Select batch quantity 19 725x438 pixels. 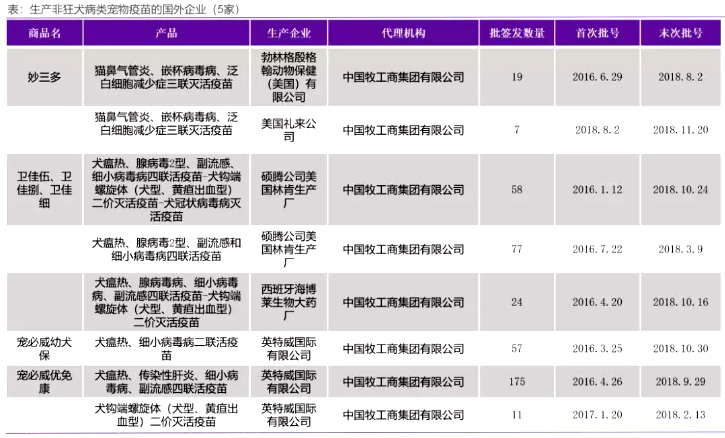517,77
